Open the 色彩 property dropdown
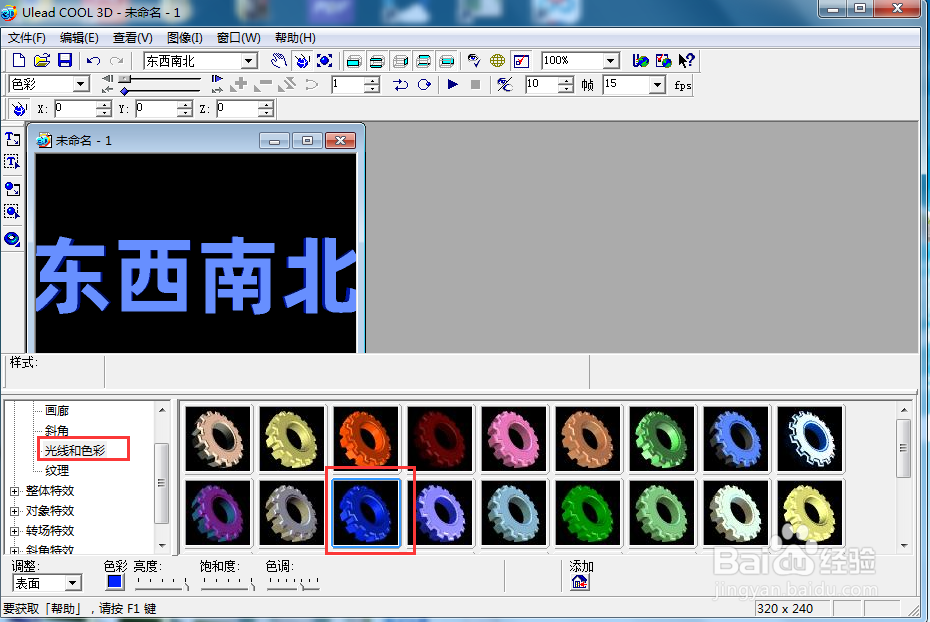The width and height of the screenshot is (930, 622). click(x=81, y=84)
